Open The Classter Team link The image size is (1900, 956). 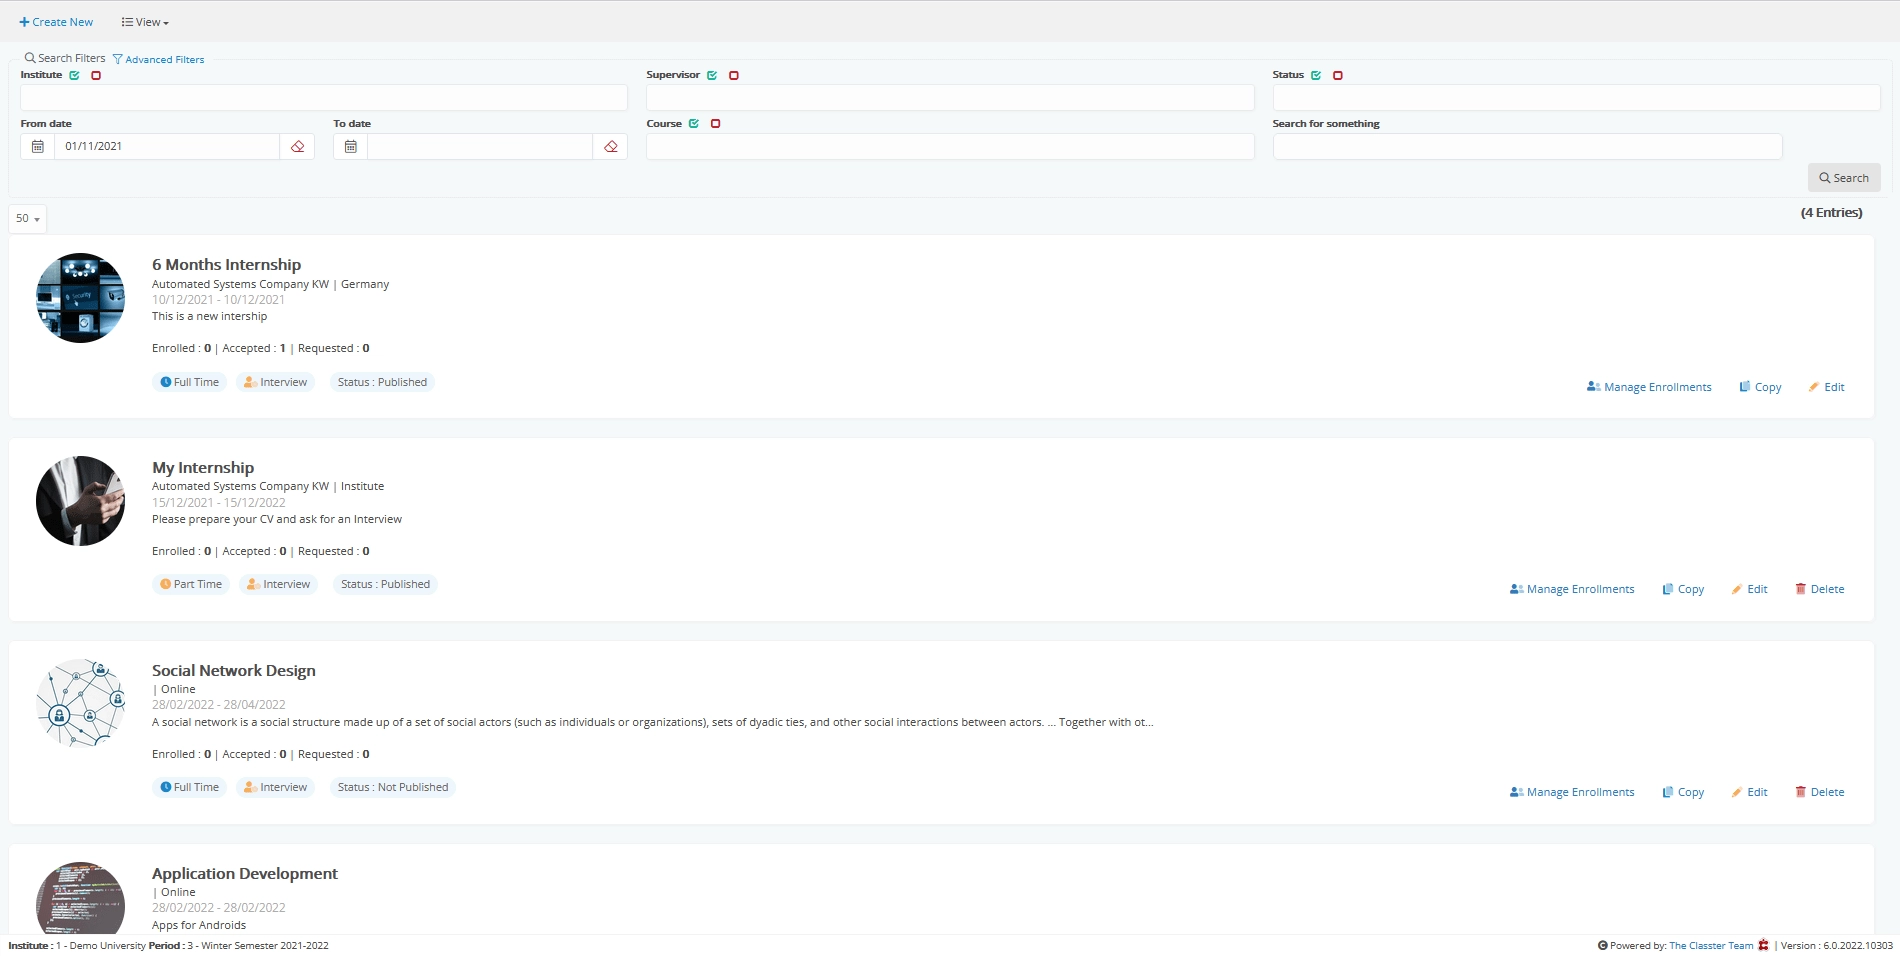(x=1711, y=946)
